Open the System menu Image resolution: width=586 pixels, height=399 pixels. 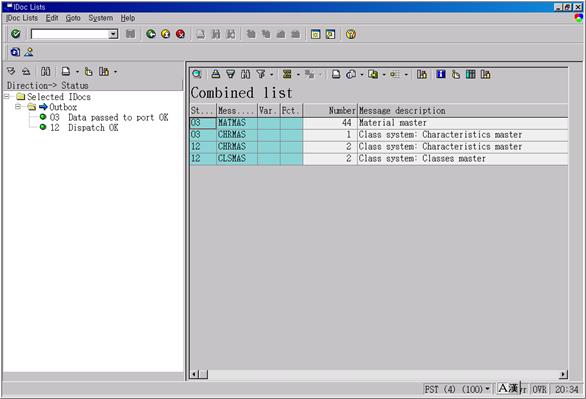pos(101,18)
